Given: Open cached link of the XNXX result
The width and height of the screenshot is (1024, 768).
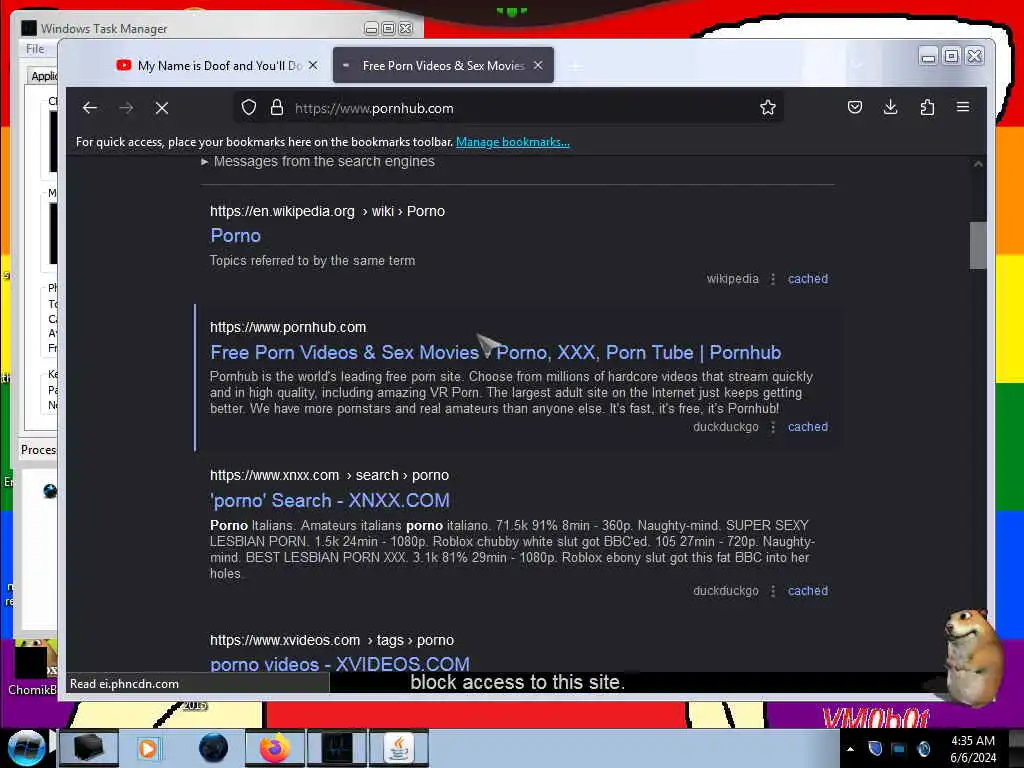Looking at the screenshot, I should pos(808,591).
